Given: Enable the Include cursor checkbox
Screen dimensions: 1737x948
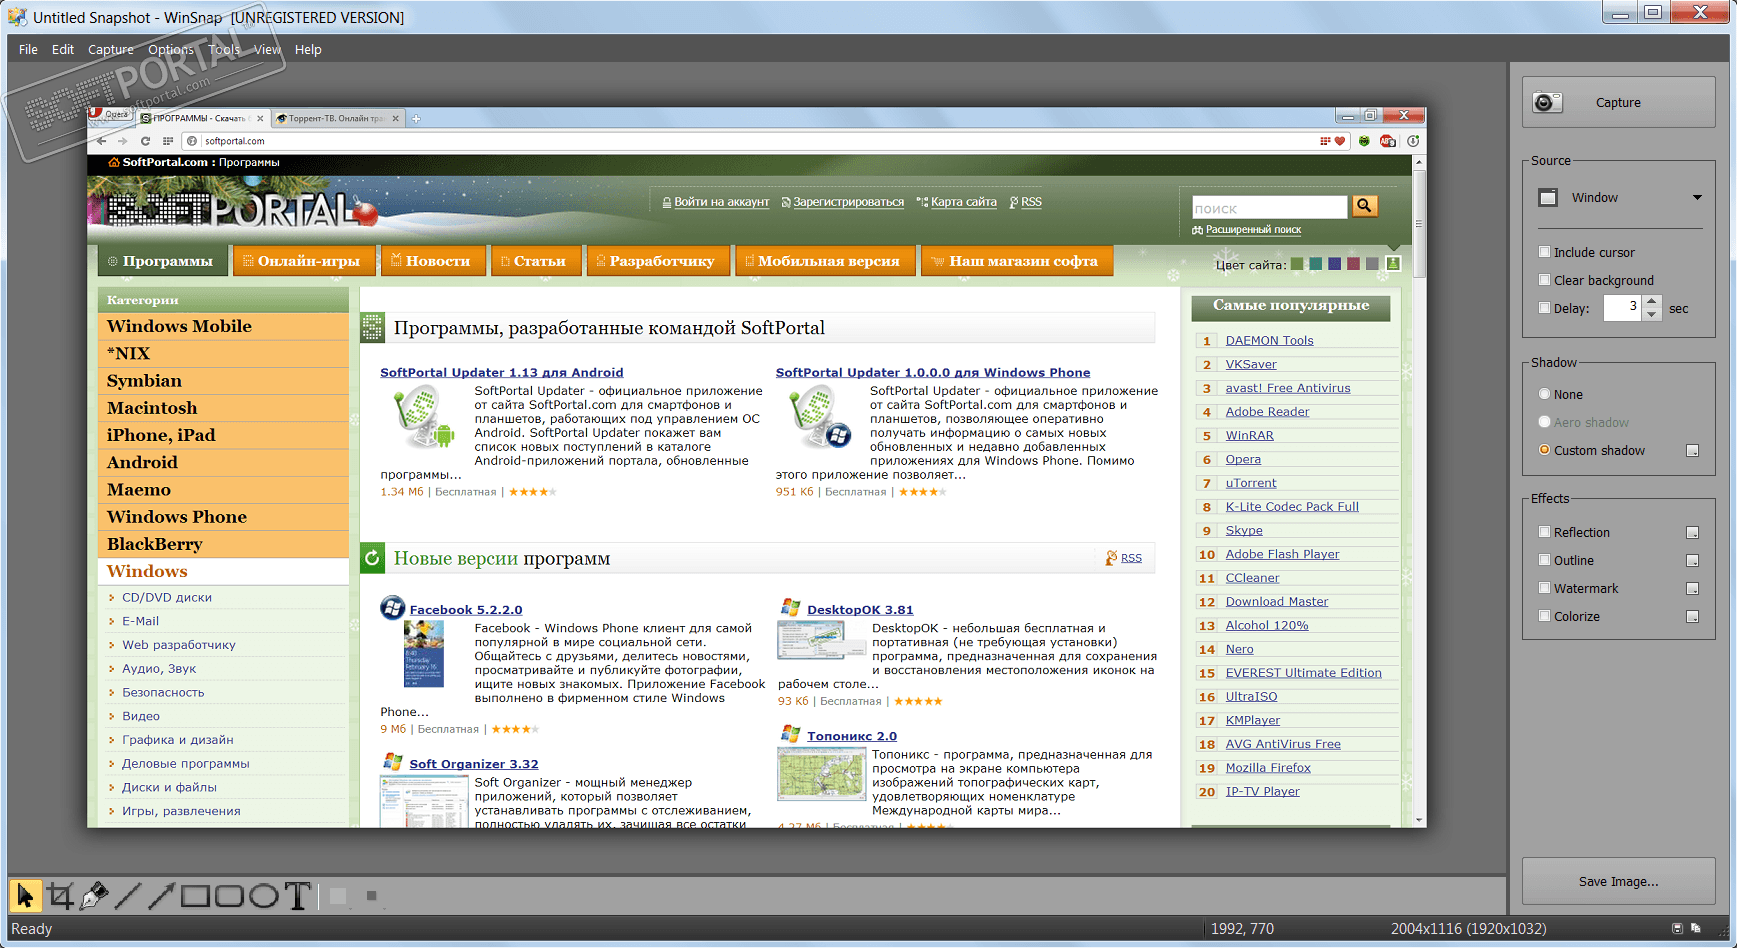Looking at the screenshot, I should (x=1545, y=252).
